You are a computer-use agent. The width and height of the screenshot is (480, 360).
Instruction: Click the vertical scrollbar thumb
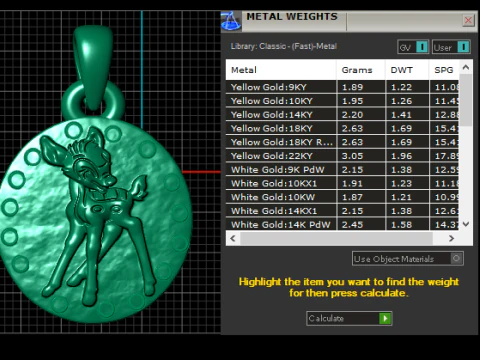[x=466, y=100]
